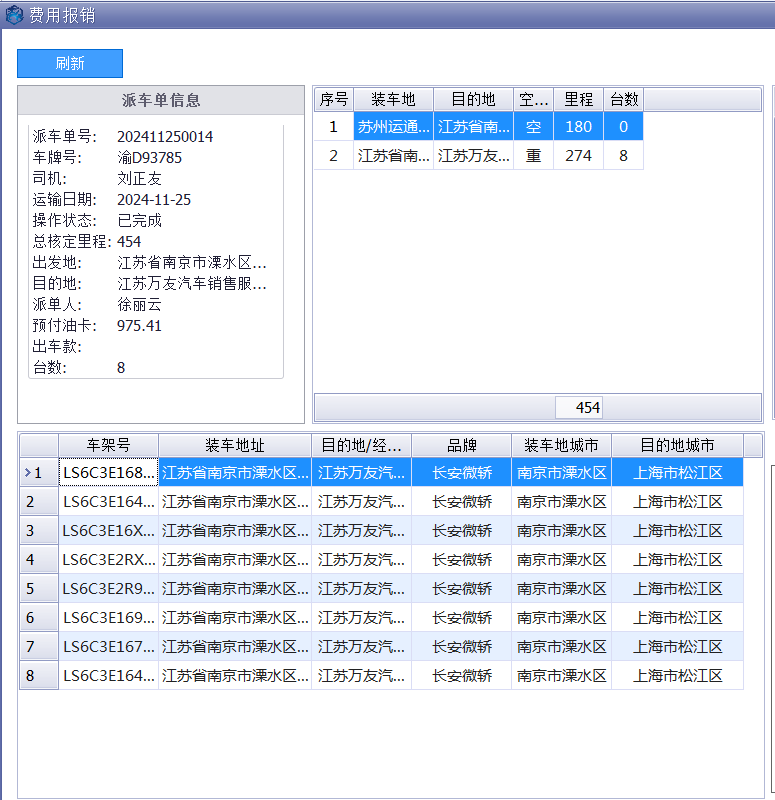
Task: Click the app icon in the title bar
Action: (14, 14)
